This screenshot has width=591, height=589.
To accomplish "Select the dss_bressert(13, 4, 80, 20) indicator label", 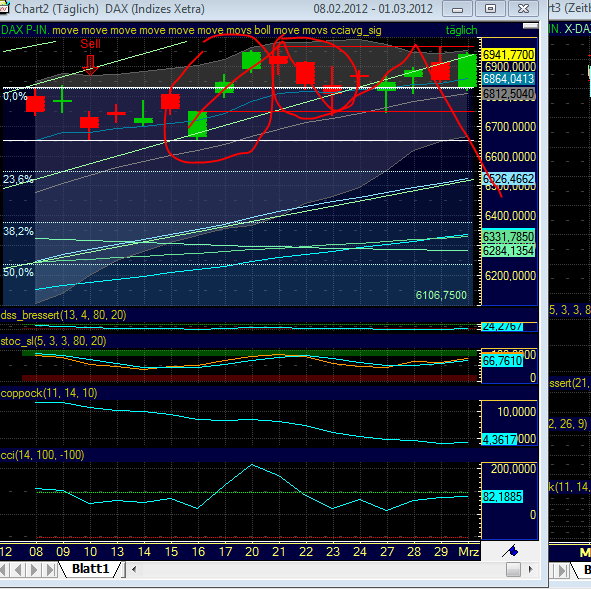I will pos(63,315).
